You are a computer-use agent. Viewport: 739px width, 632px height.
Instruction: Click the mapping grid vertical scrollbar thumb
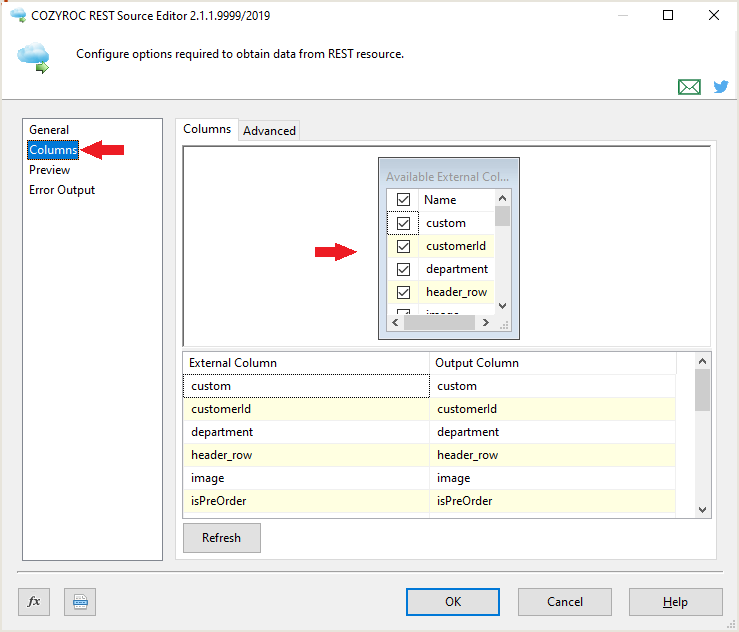702,390
